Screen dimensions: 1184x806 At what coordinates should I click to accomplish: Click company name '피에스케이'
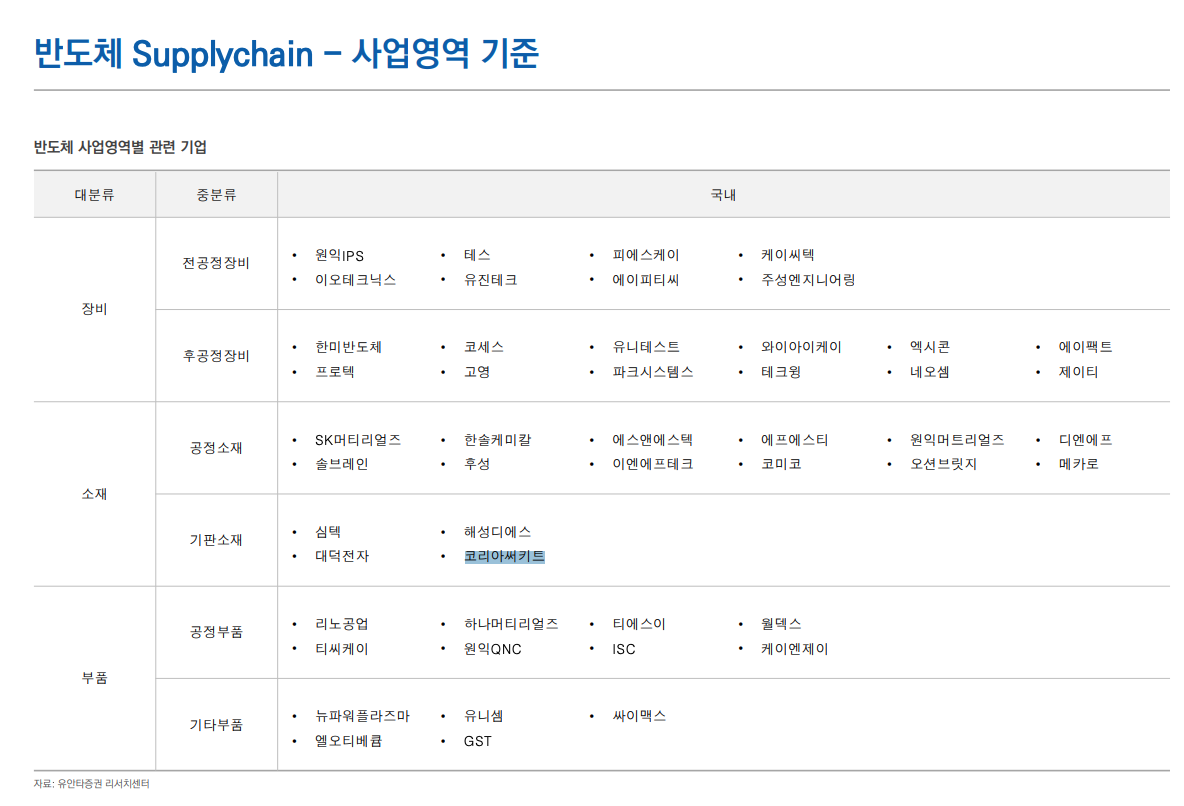646,255
